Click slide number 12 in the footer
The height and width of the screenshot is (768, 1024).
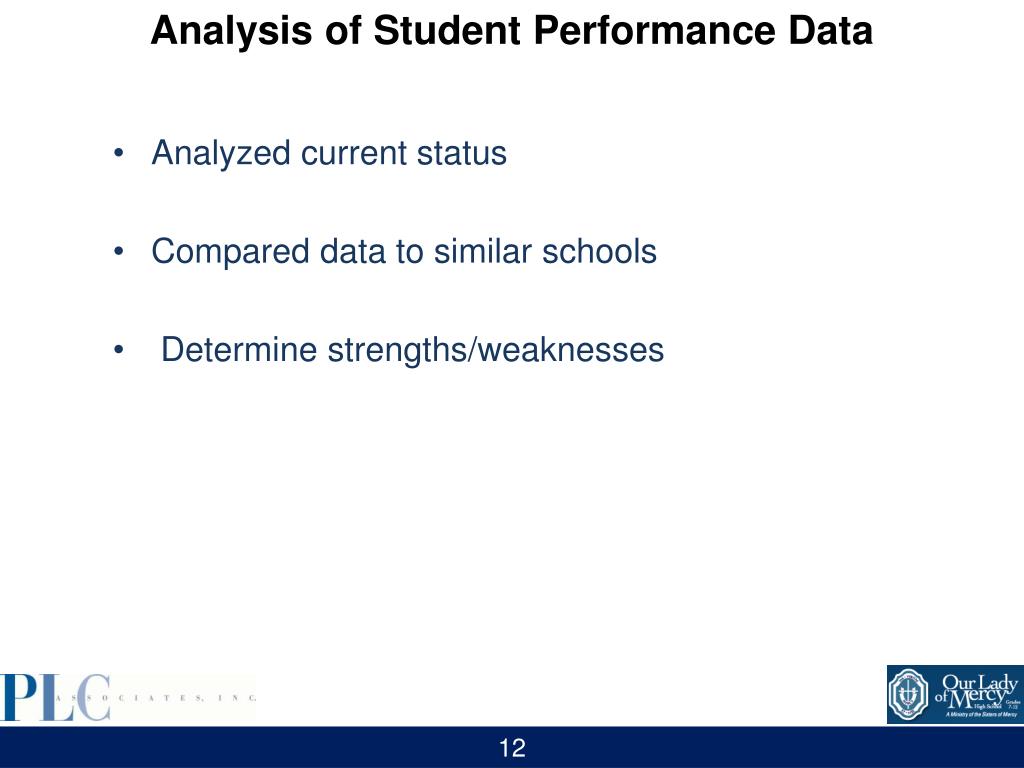pos(512,748)
